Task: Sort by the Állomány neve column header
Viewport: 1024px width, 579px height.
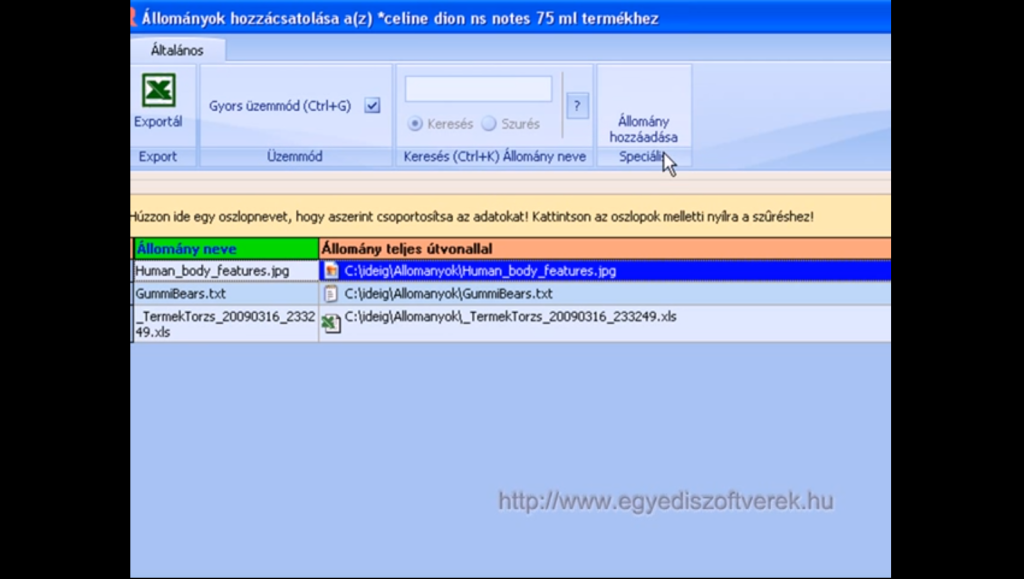Action: [x=226, y=248]
